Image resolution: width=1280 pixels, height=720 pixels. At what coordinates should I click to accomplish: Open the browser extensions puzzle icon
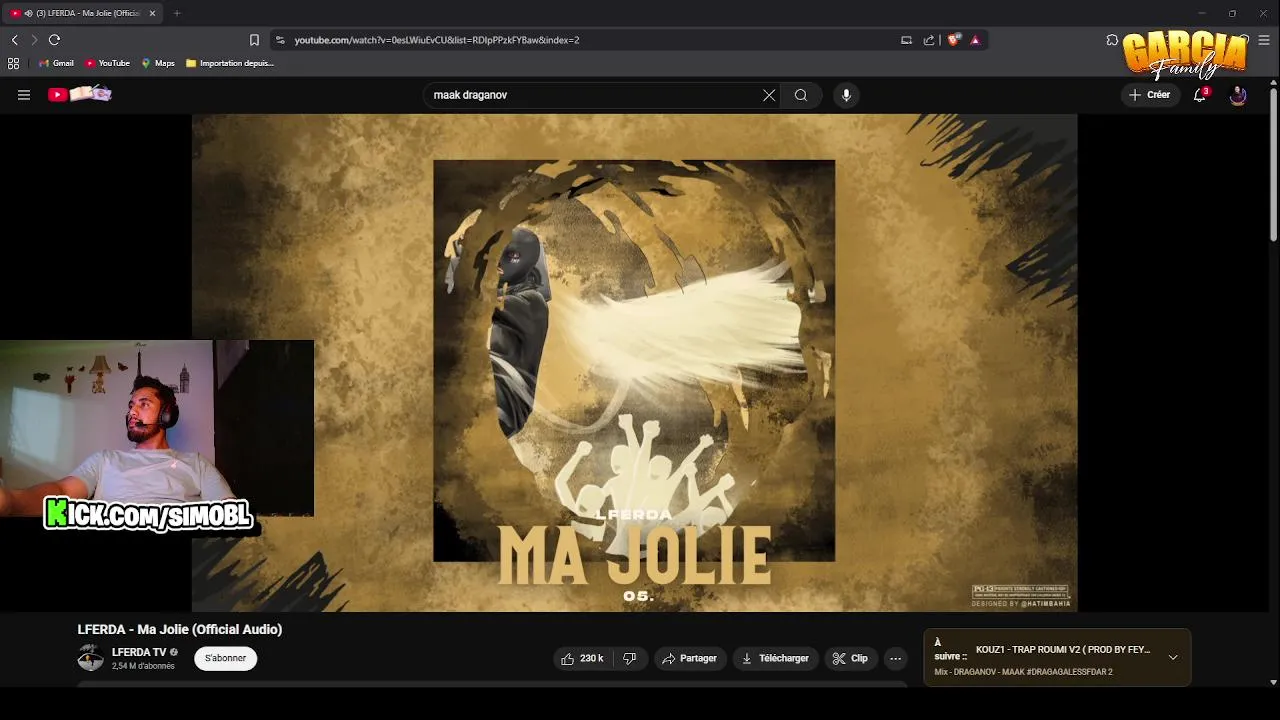tap(1112, 40)
